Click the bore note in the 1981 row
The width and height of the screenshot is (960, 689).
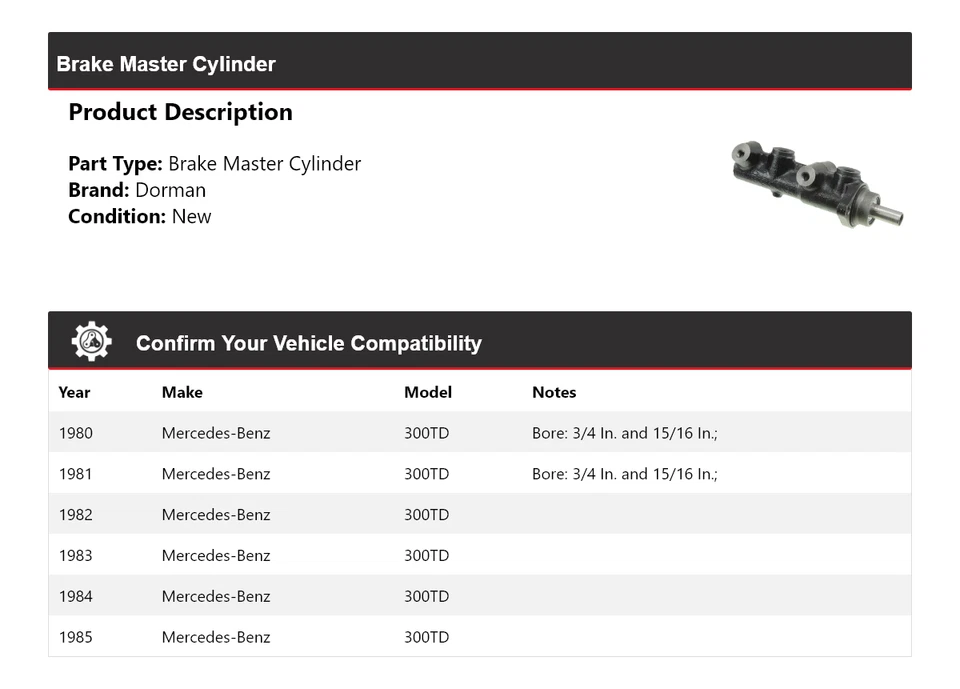point(625,474)
